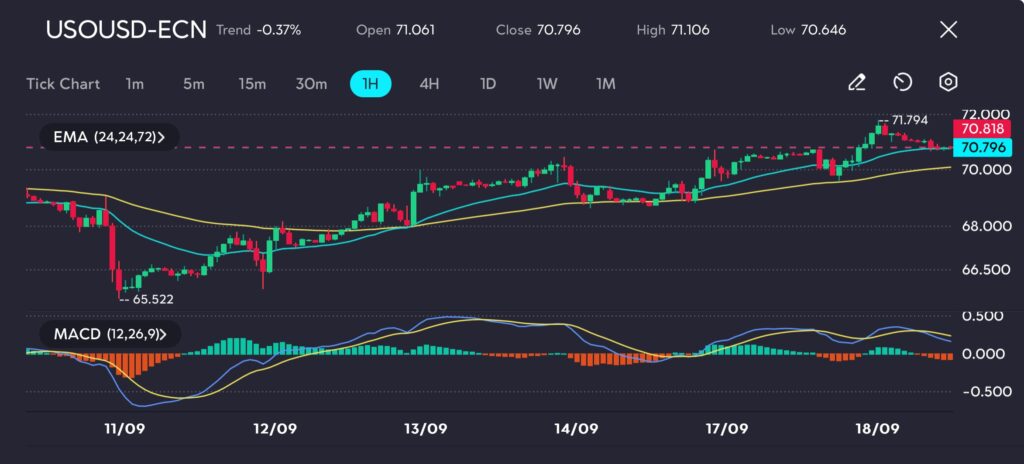Open the hexagon chart settings icon
Viewport: 1024px width, 464px height.
tap(948, 83)
